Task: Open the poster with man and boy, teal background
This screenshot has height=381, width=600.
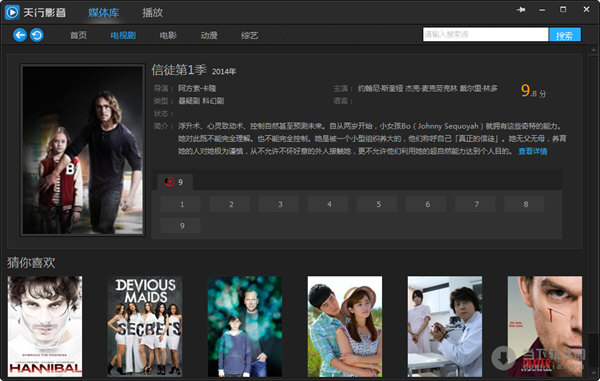Action: coord(245,326)
